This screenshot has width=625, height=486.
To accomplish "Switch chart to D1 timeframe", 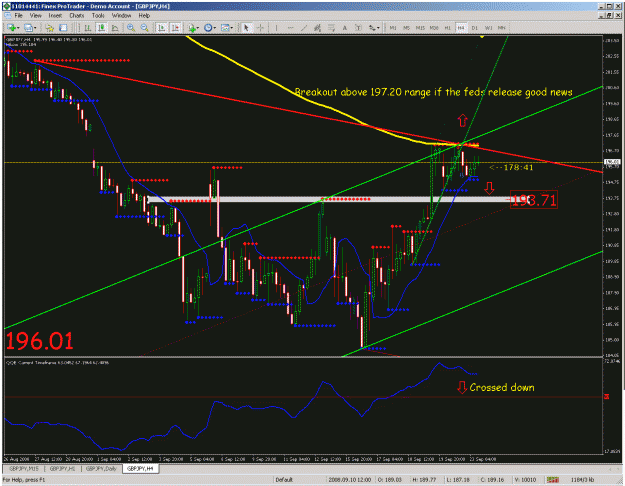I will pyautogui.click(x=475, y=28).
